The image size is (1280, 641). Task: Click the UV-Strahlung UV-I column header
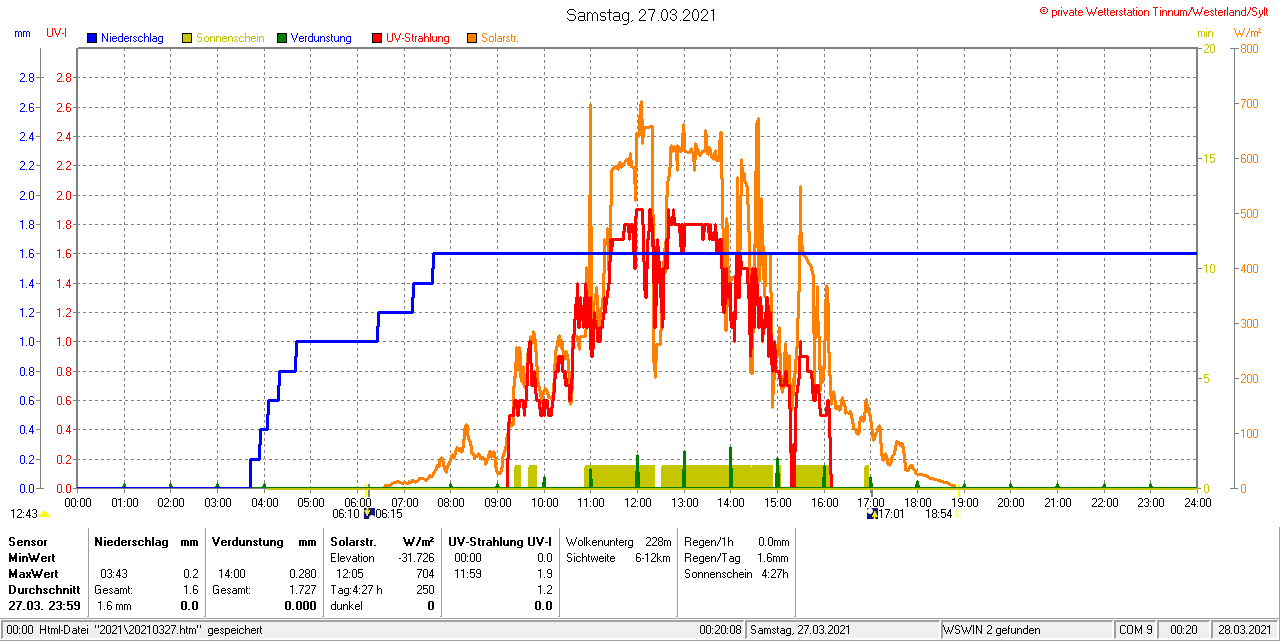500,541
